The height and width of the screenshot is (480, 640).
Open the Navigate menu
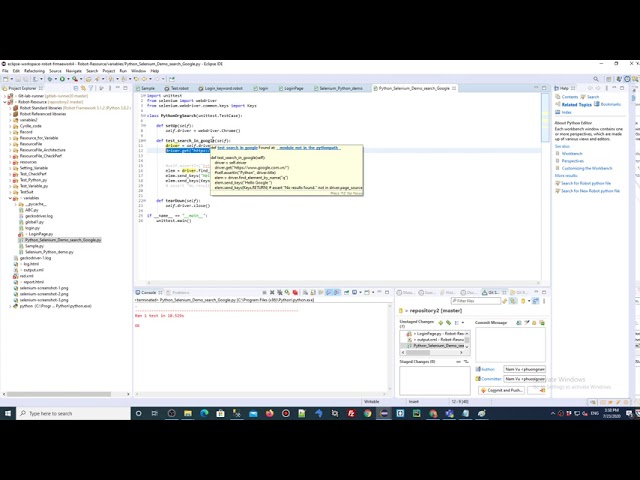73,71
